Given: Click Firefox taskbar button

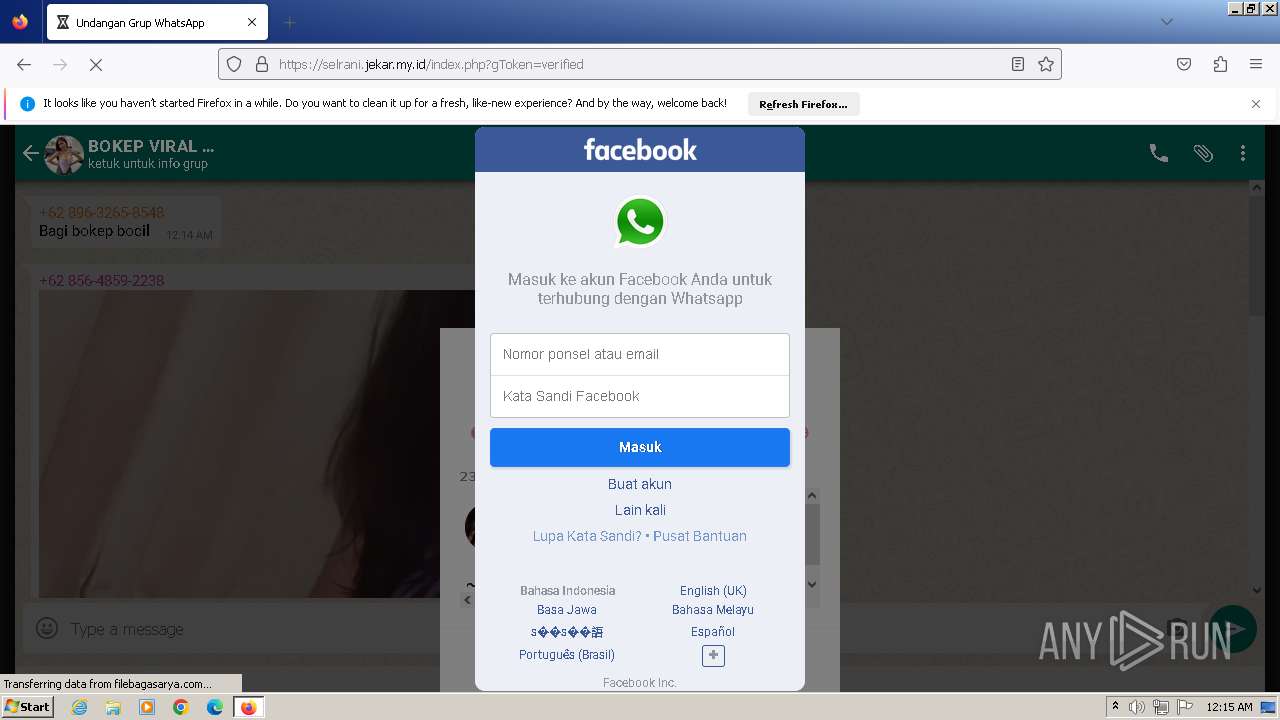Looking at the screenshot, I should [x=249, y=707].
